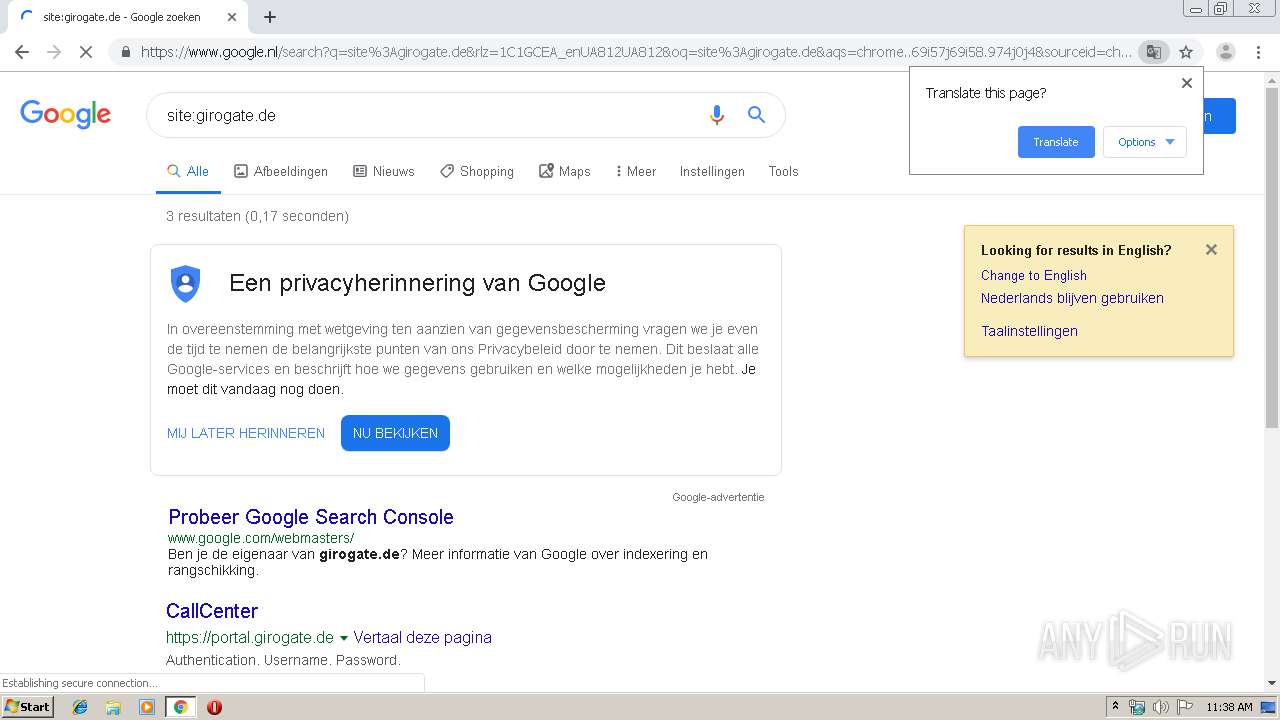Select Nederlands blijven gebruiken link
The width and height of the screenshot is (1280, 720).
coord(1072,298)
